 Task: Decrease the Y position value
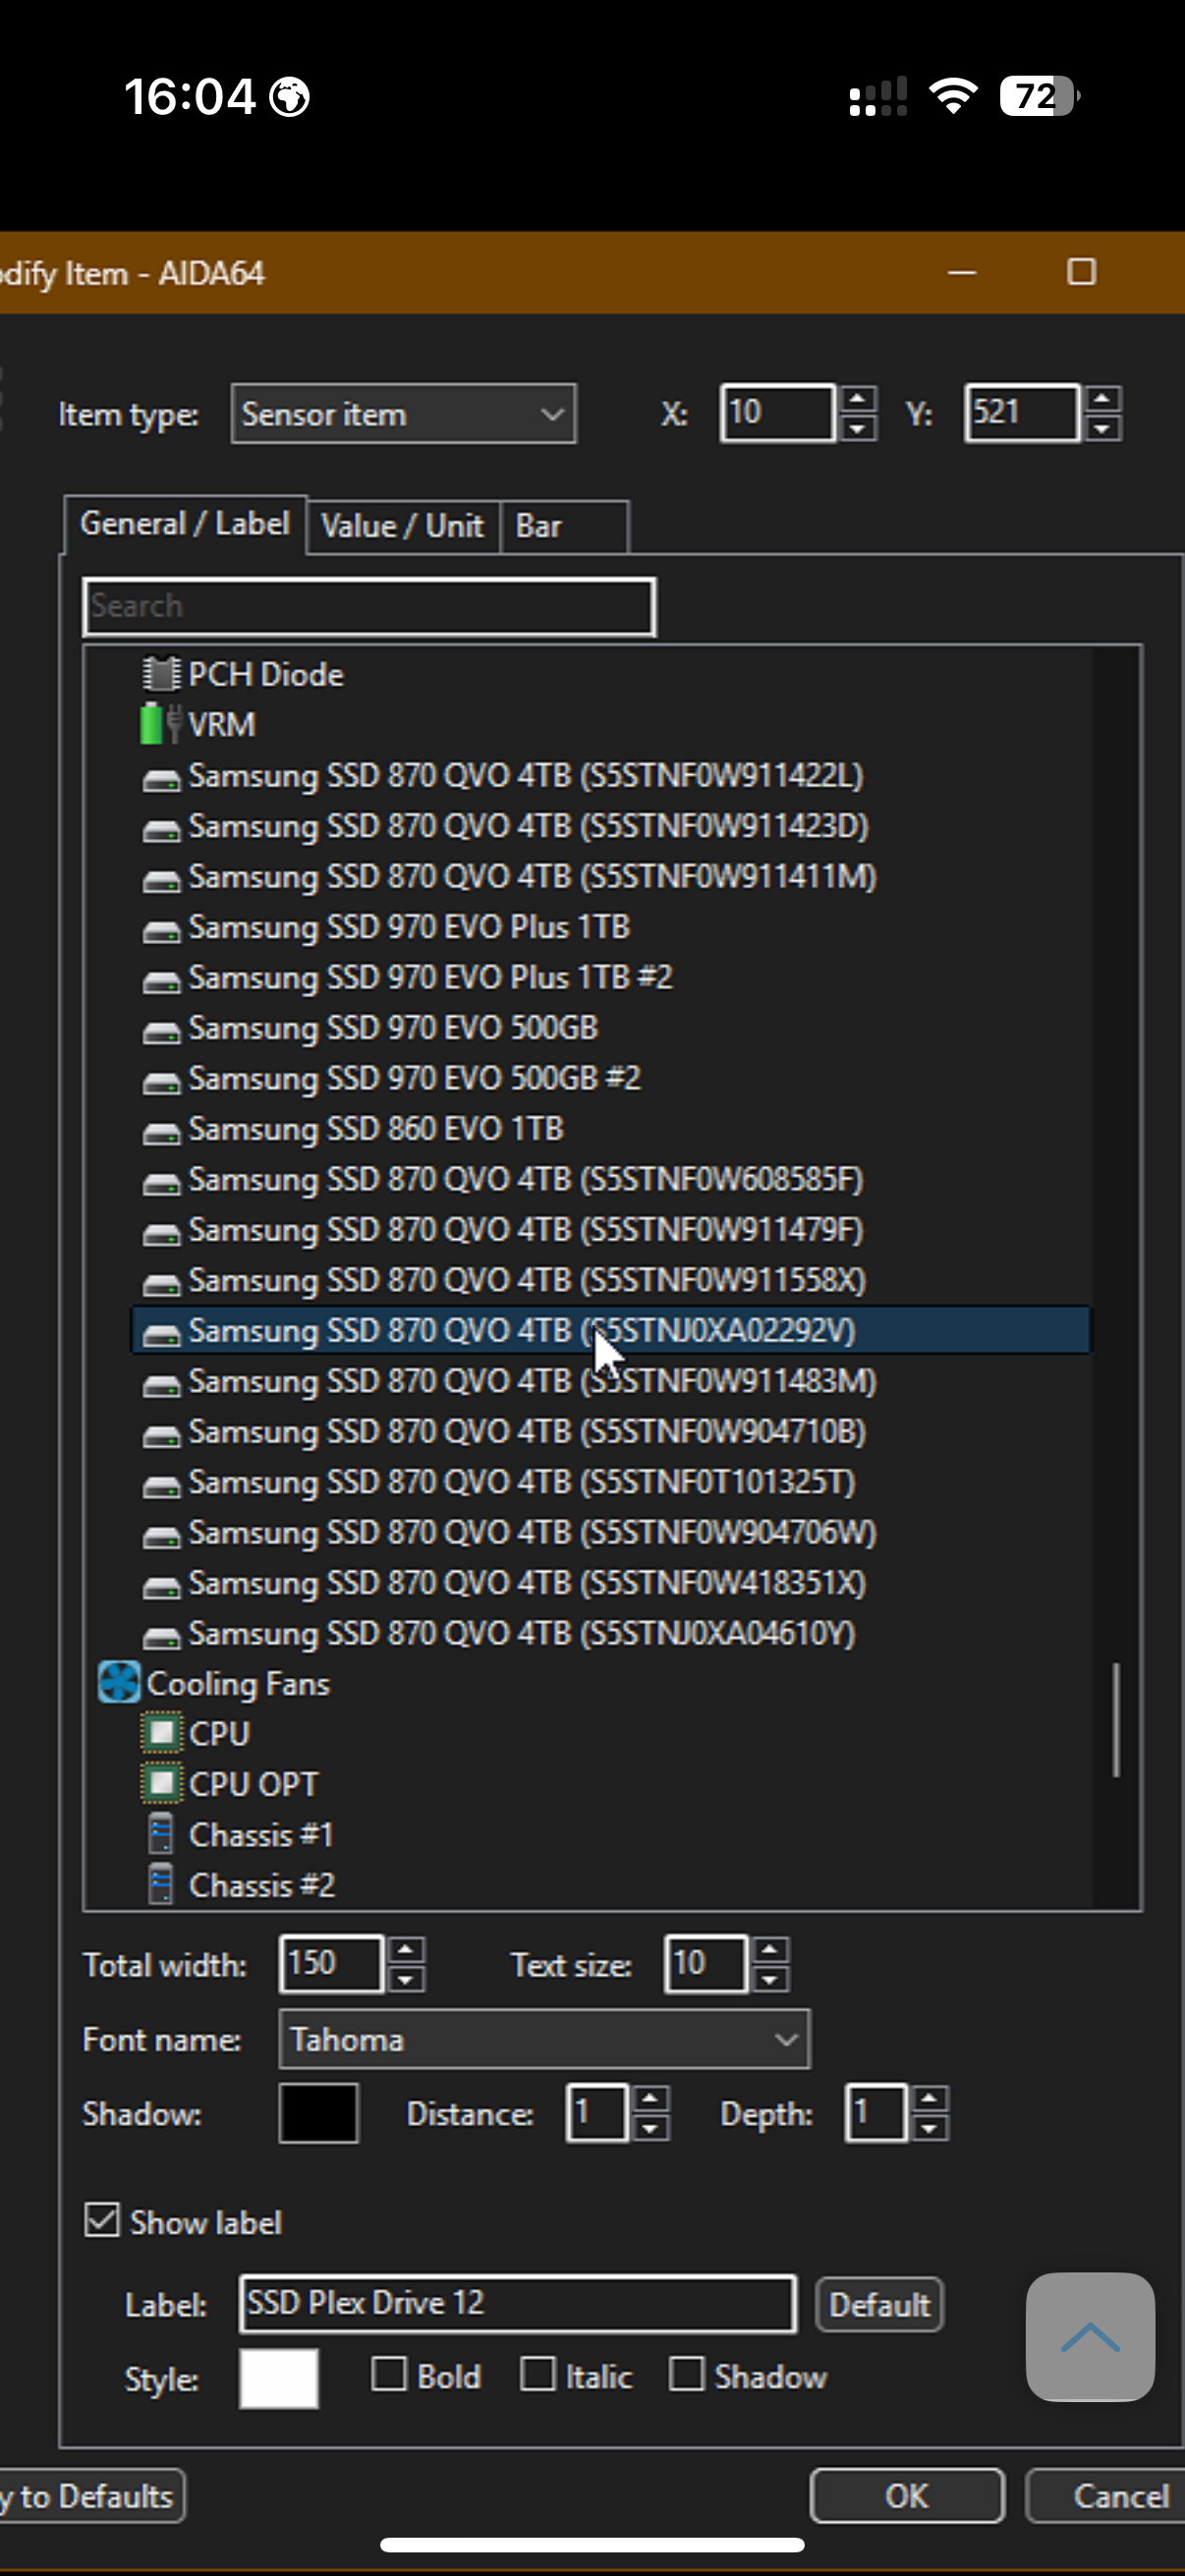[1102, 428]
